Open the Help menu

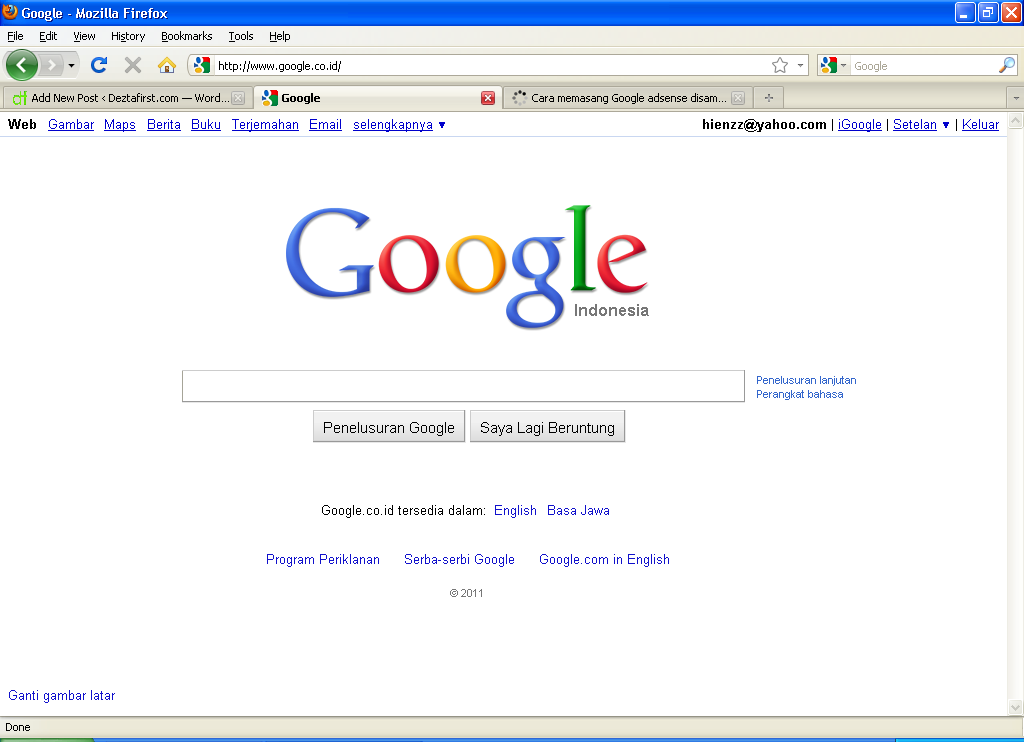click(280, 36)
